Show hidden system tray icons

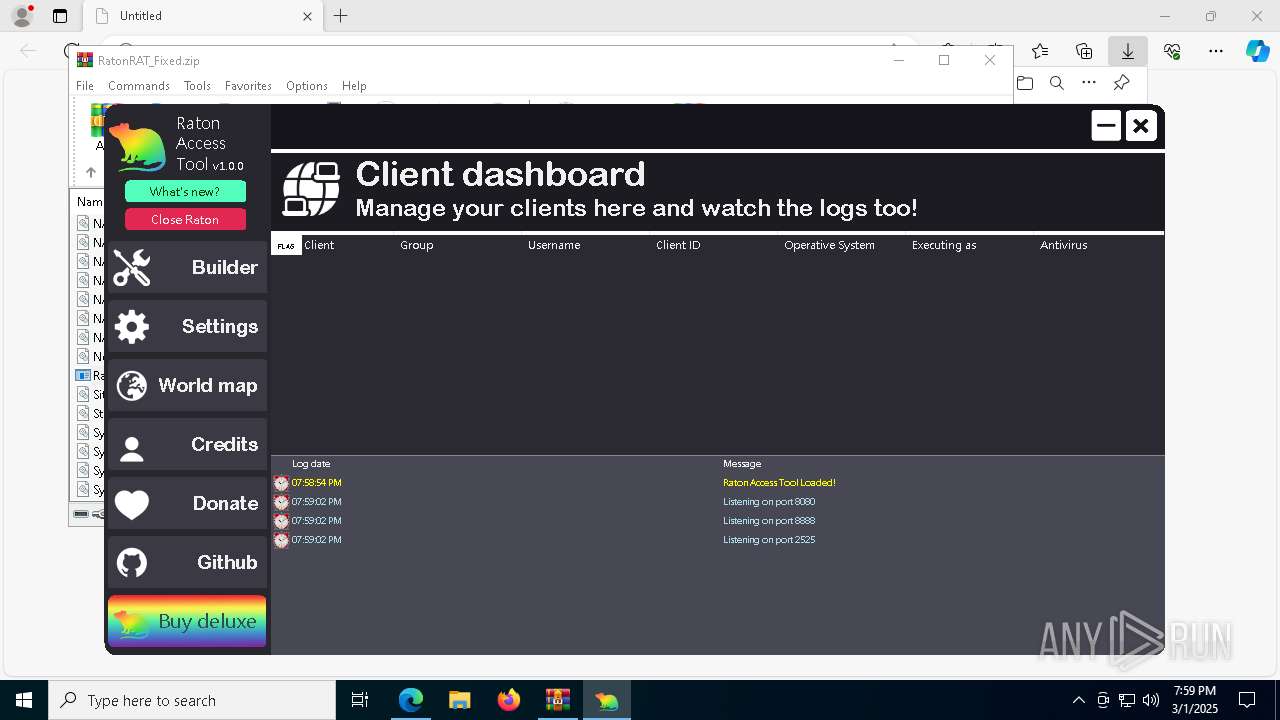click(1078, 700)
